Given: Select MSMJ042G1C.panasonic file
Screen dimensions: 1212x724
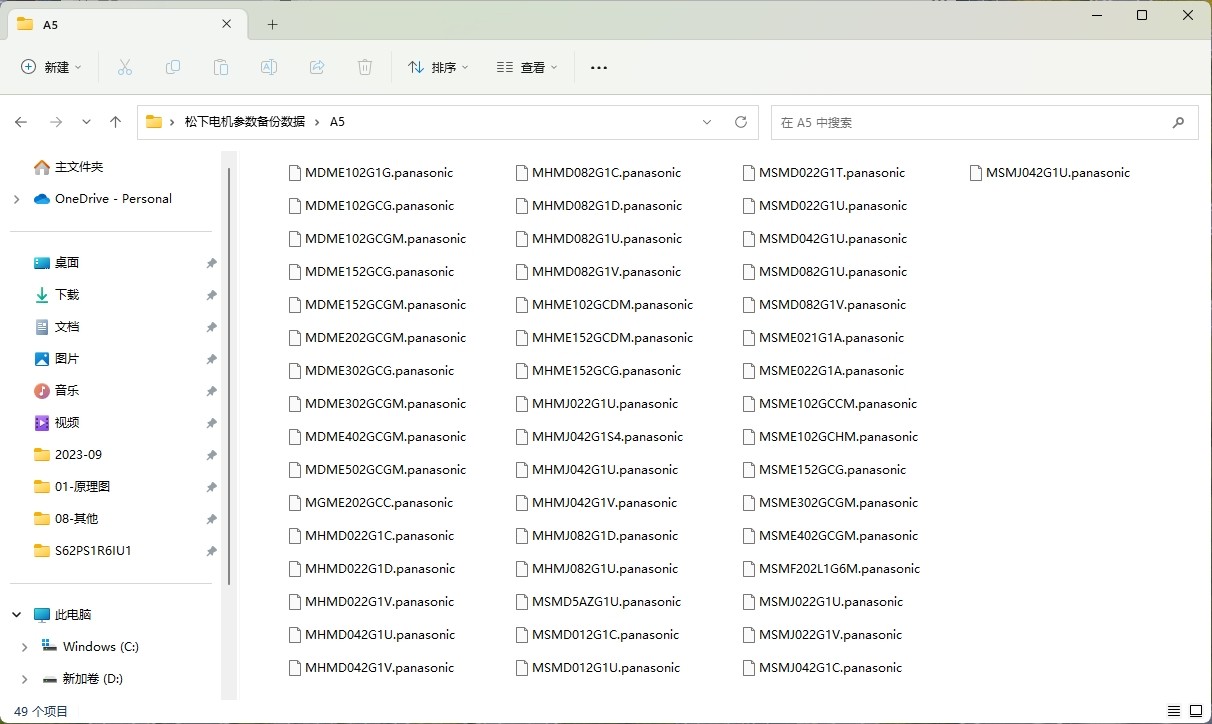Looking at the screenshot, I should pos(822,668).
